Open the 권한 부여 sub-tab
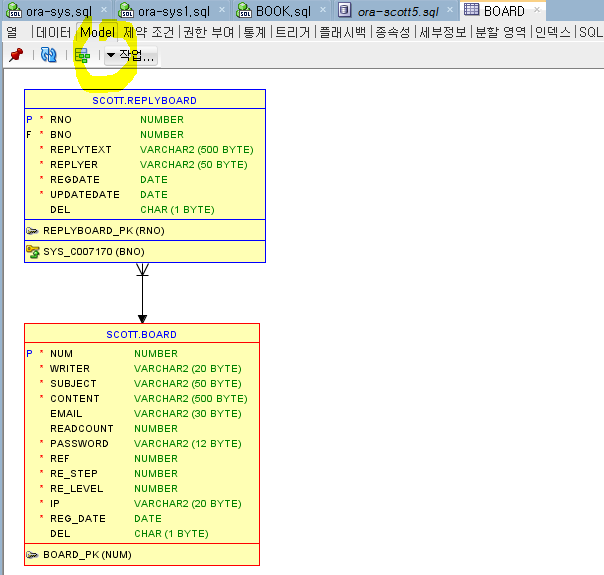 point(208,32)
